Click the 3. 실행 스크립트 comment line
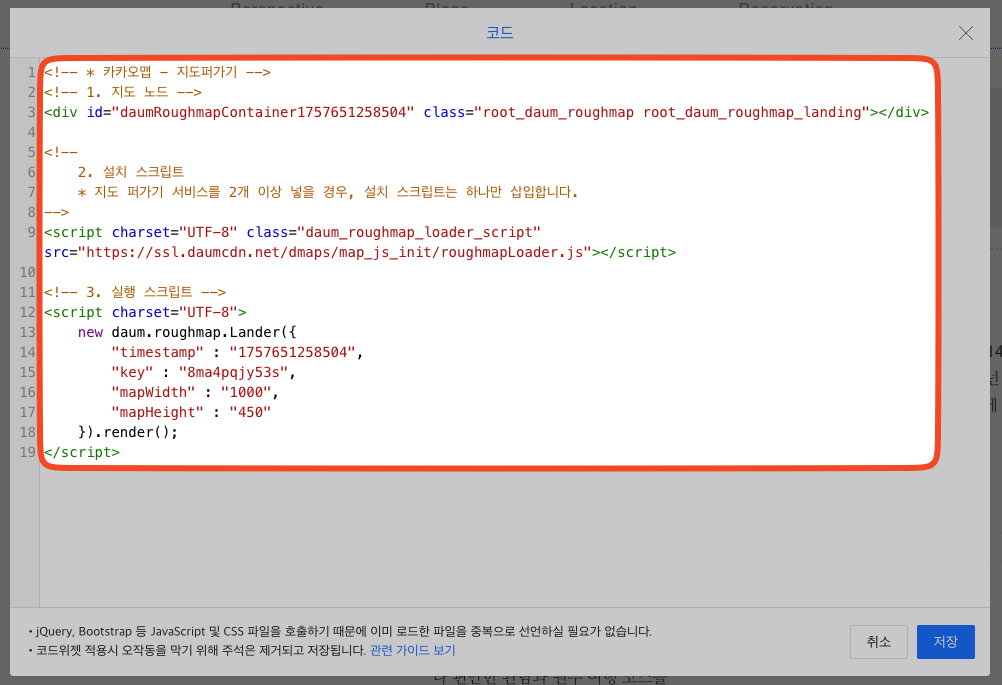The height and width of the screenshot is (685, 1002). click(x=135, y=292)
